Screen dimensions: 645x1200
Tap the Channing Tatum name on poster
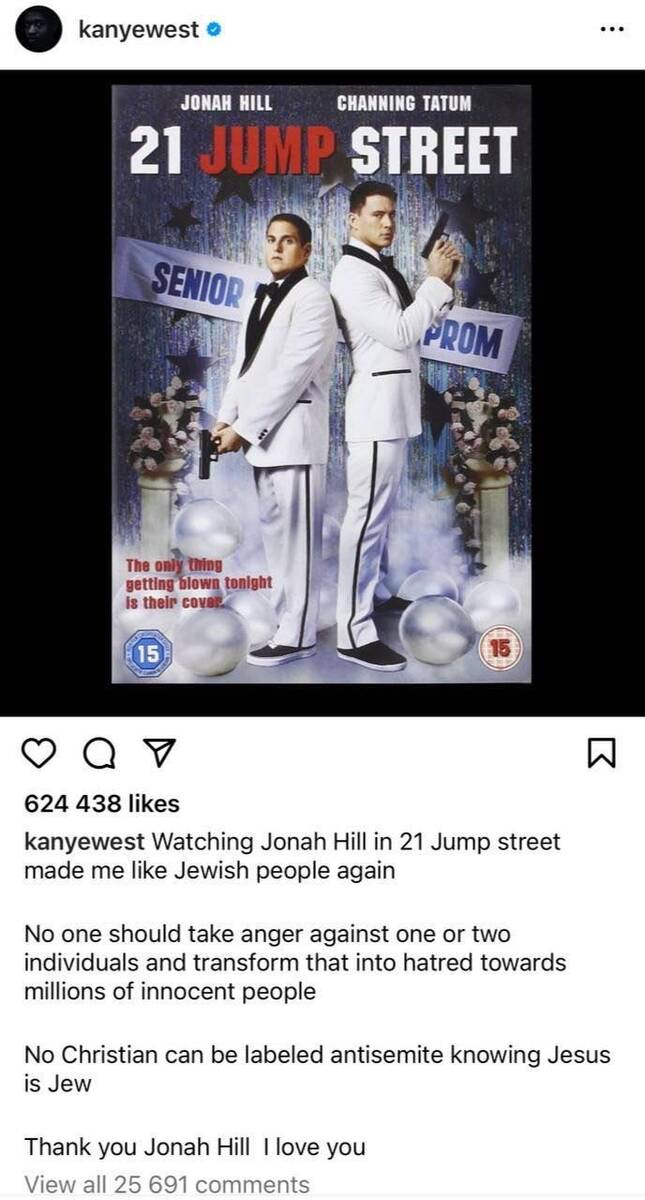tap(404, 103)
